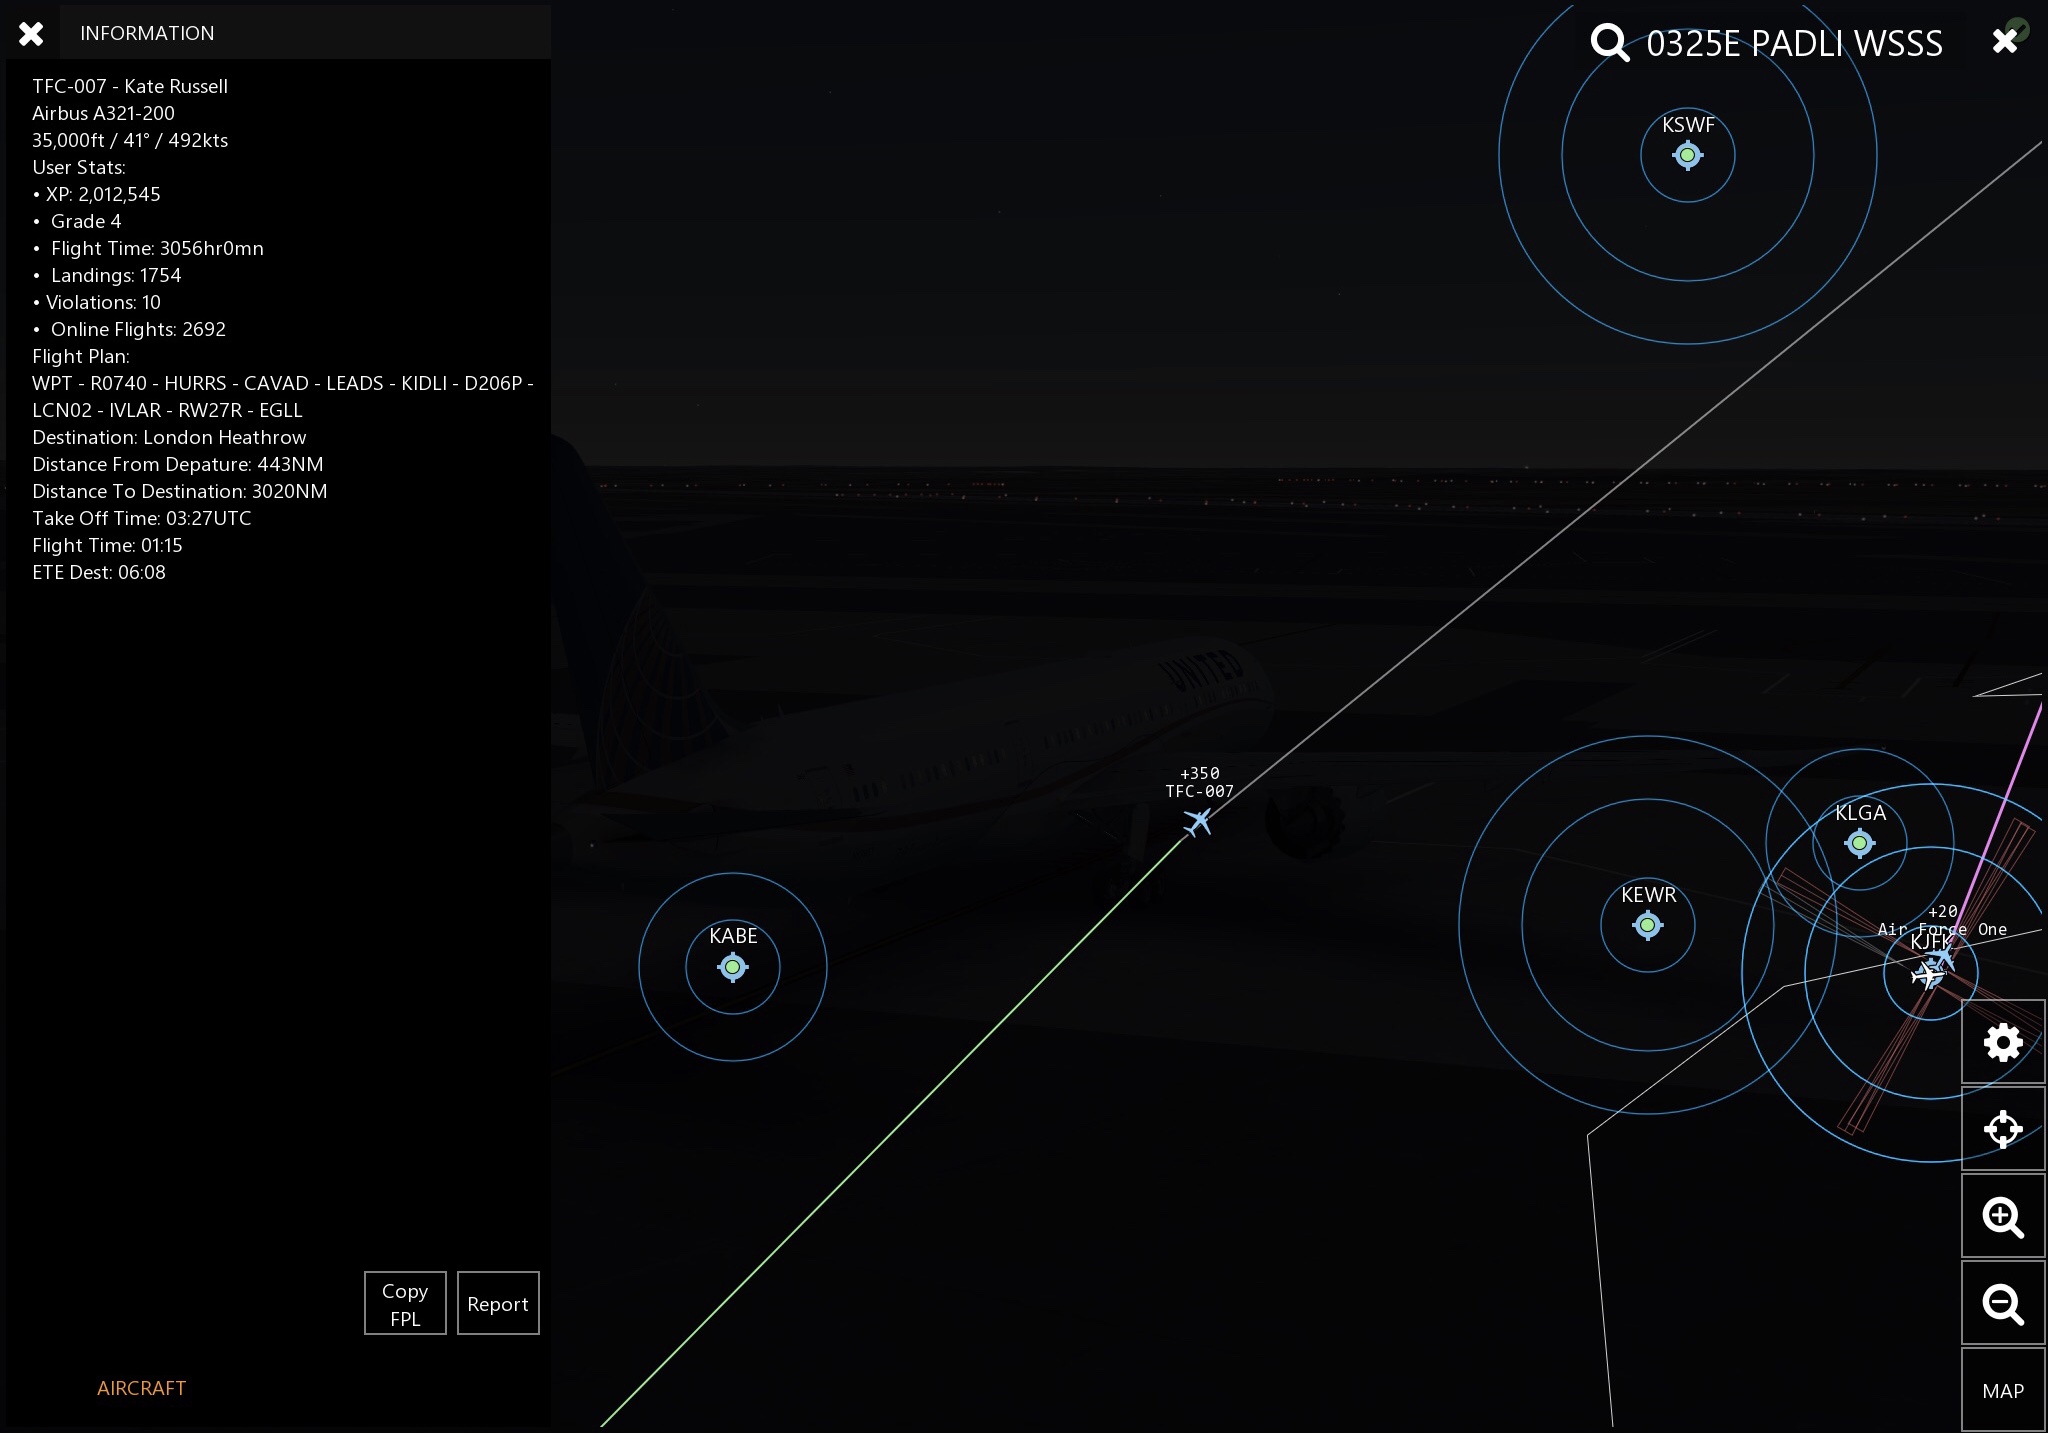This screenshot has width=2048, height=1433.
Task: Zoom out on the map
Action: click(2002, 1304)
